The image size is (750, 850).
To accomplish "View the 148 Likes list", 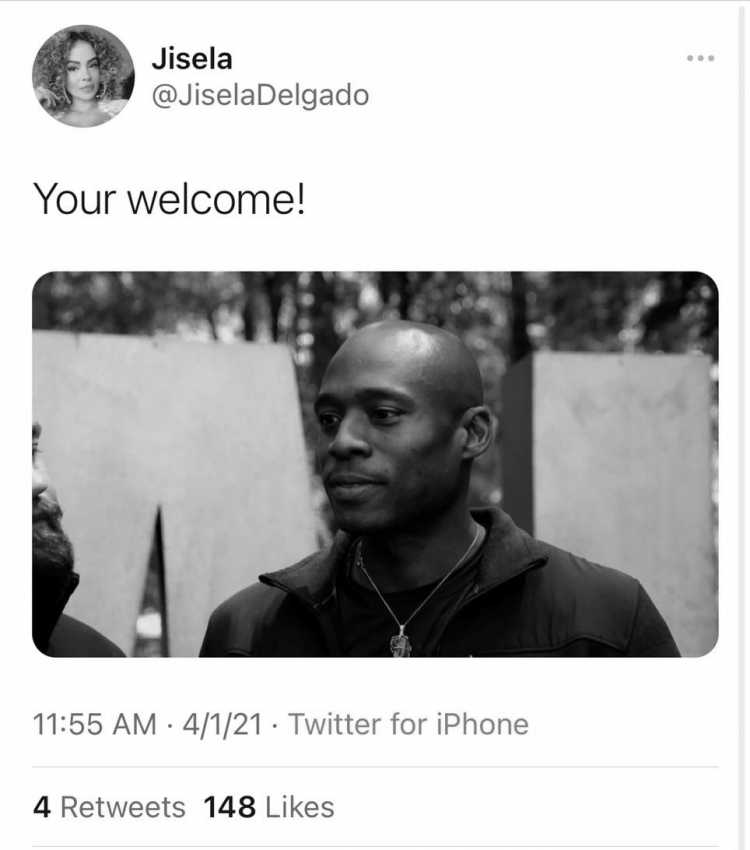I will 269,807.
